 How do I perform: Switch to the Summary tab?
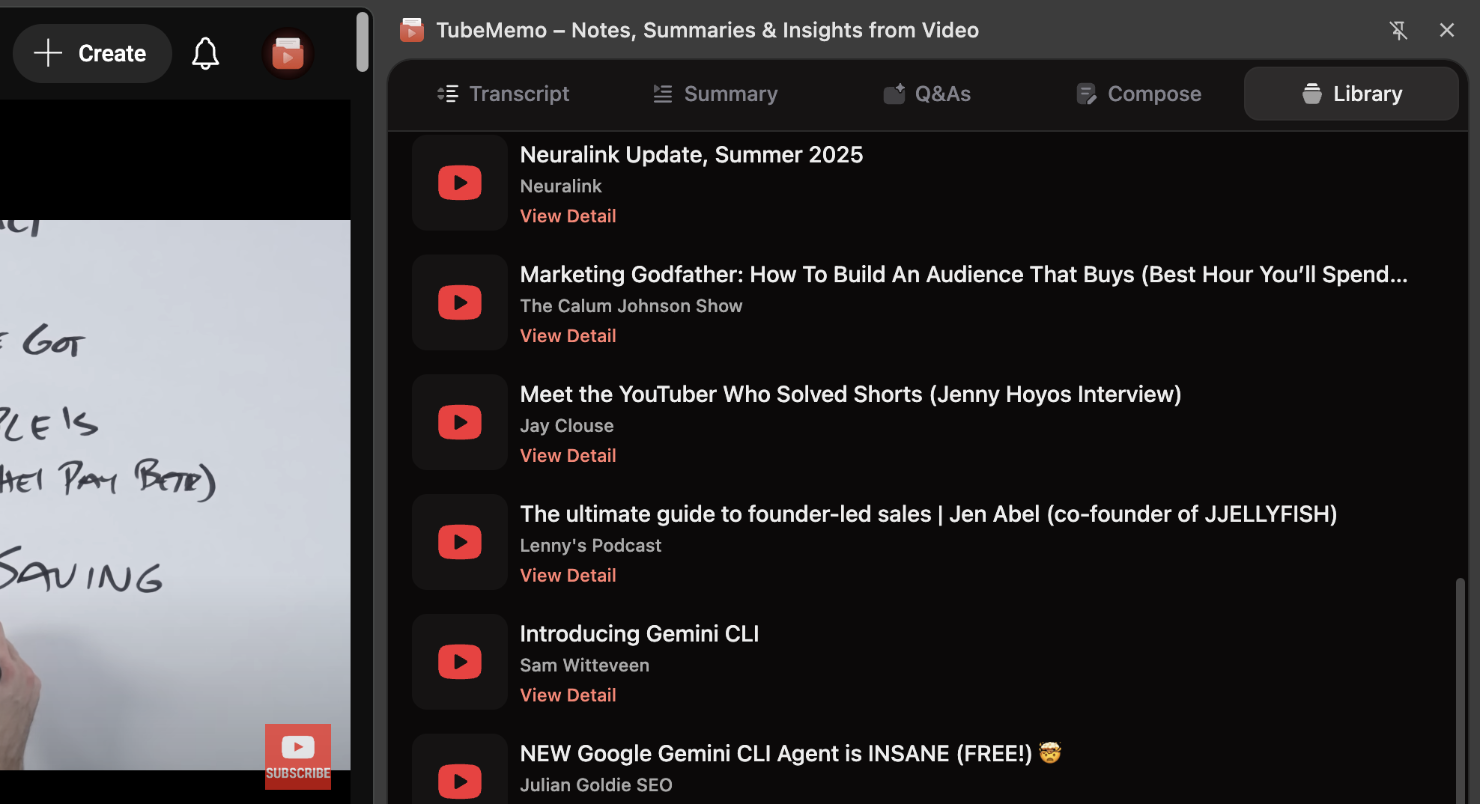[715, 94]
